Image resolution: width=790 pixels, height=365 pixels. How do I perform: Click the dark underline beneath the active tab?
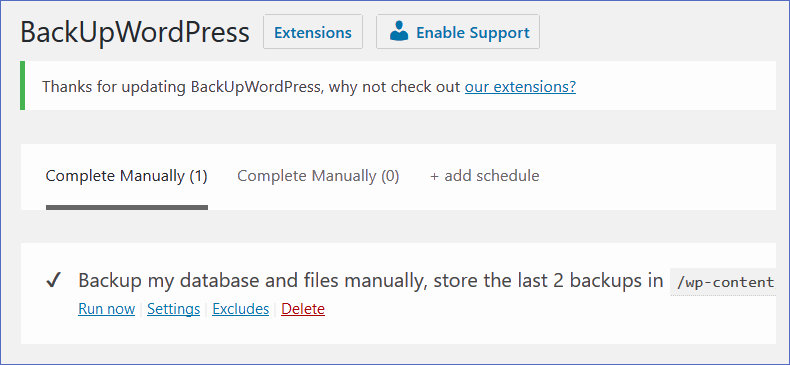click(x=127, y=207)
